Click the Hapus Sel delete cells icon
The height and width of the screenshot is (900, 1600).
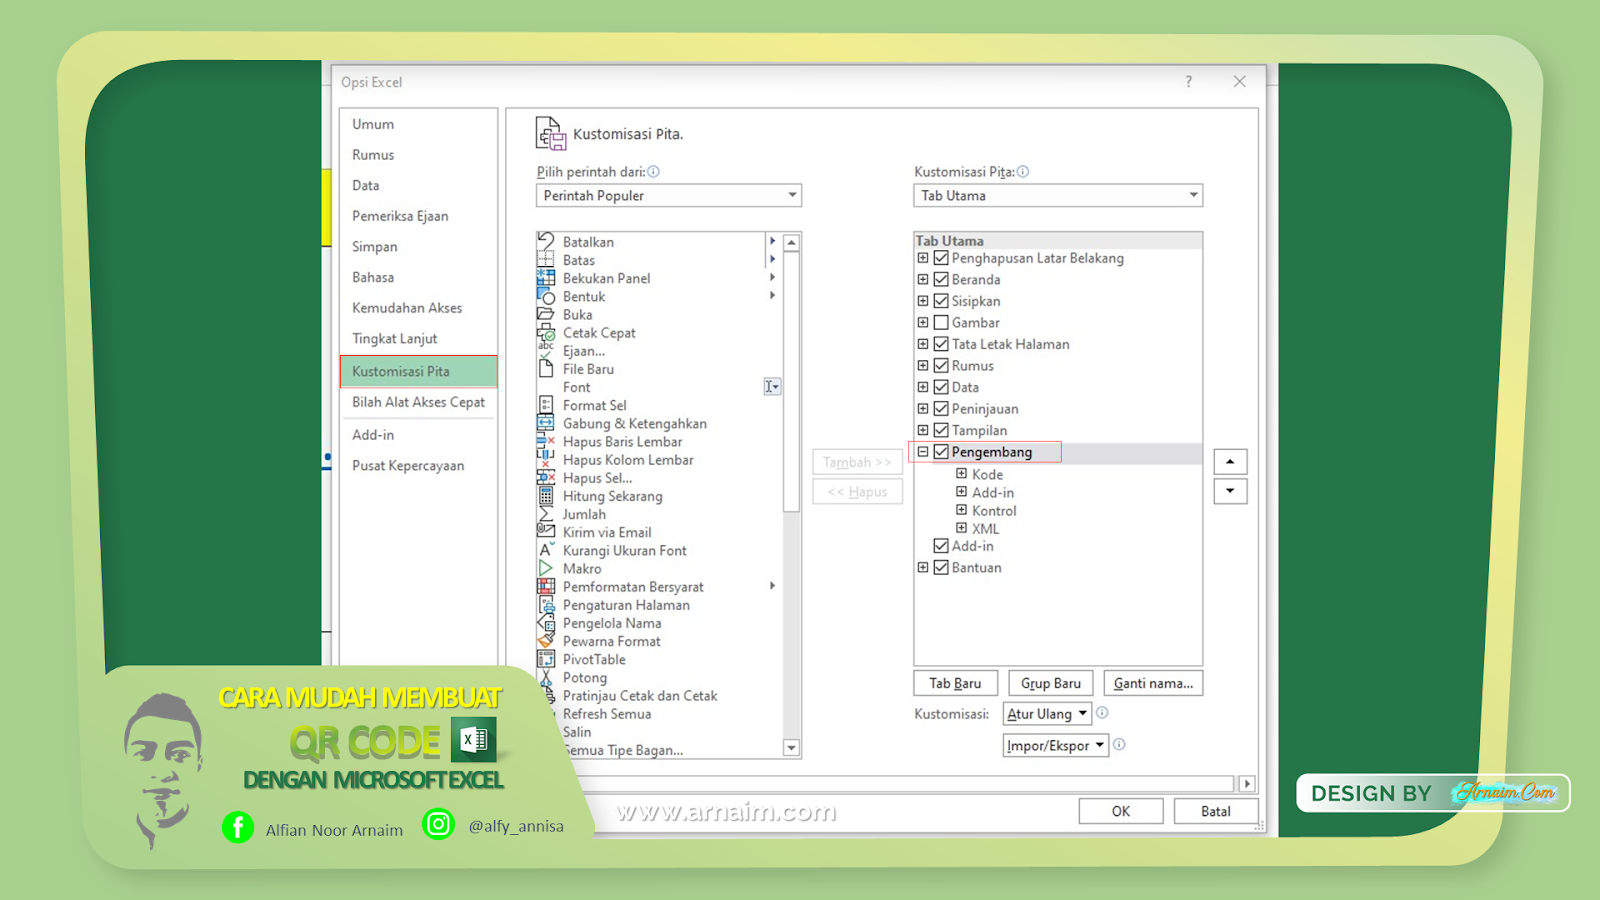pyautogui.click(x=546, y=477)
